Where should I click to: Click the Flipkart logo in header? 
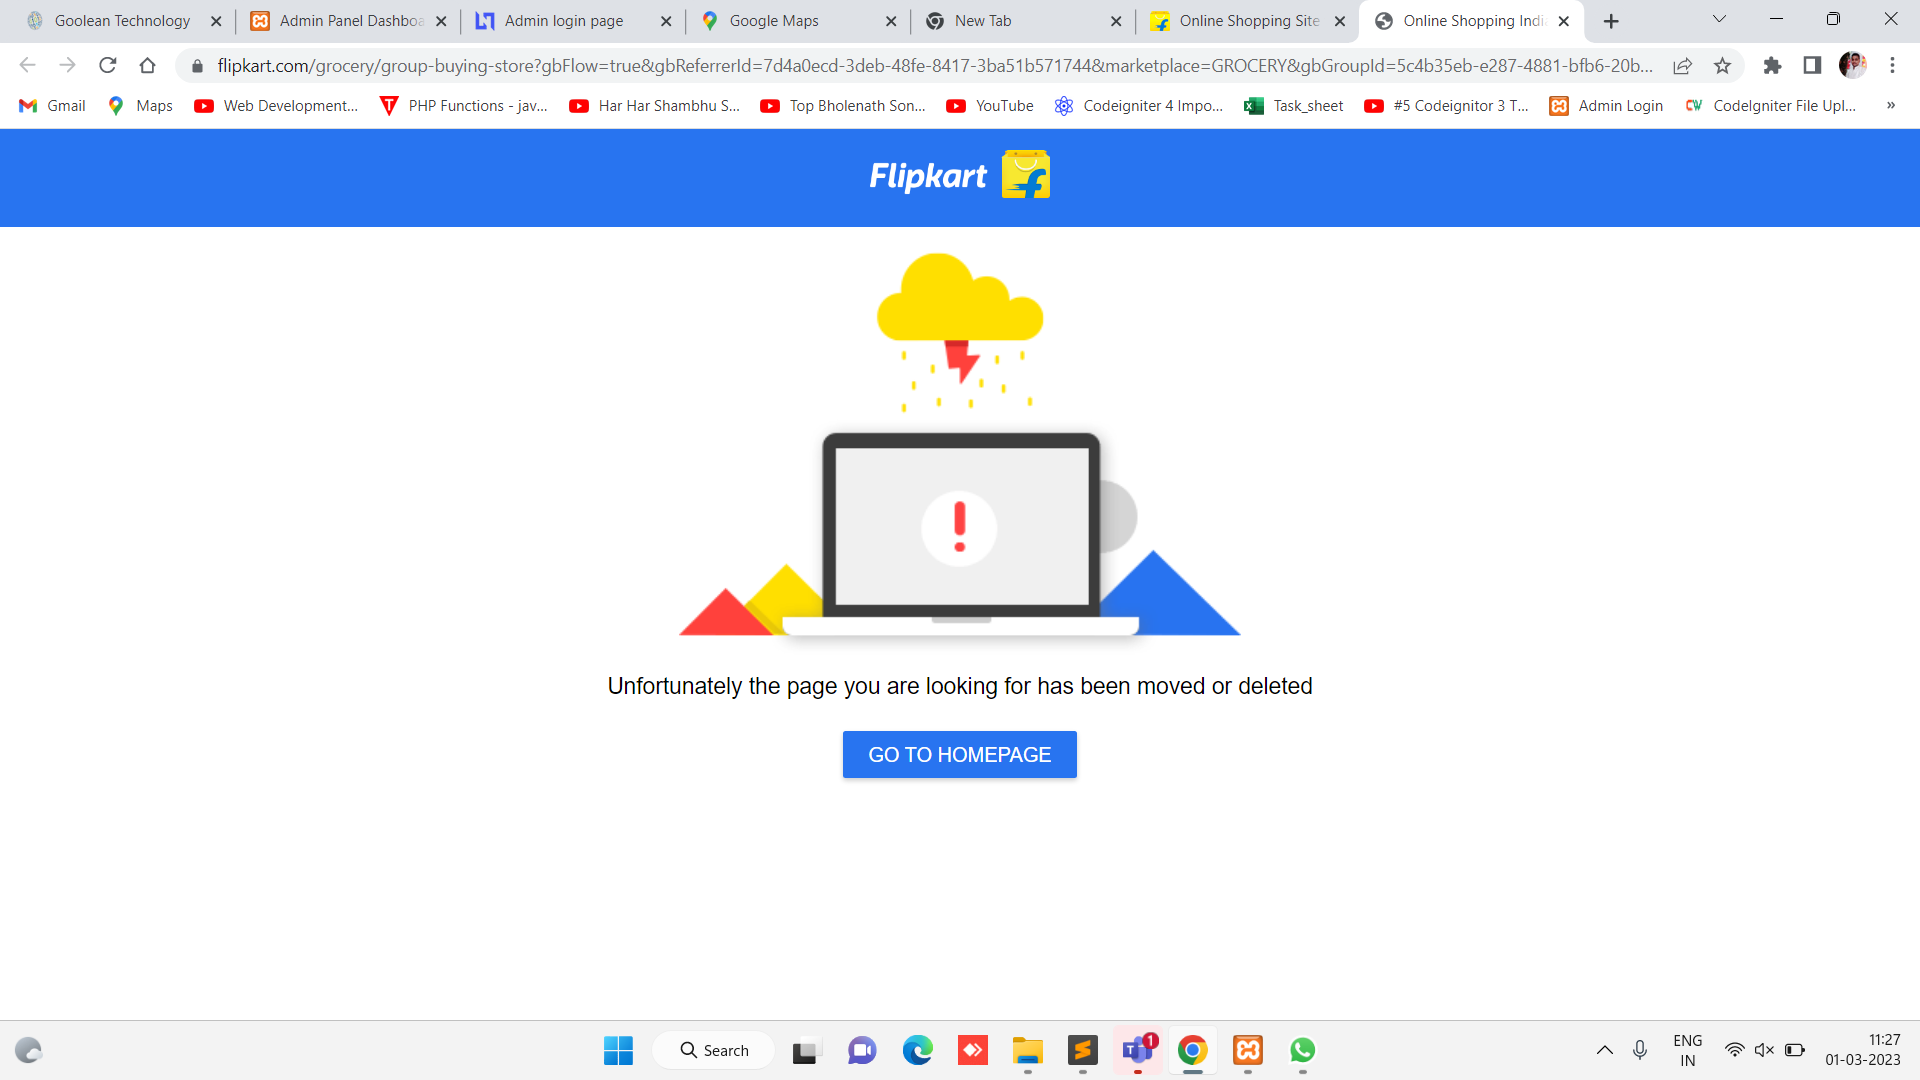[x=959, y=176]
